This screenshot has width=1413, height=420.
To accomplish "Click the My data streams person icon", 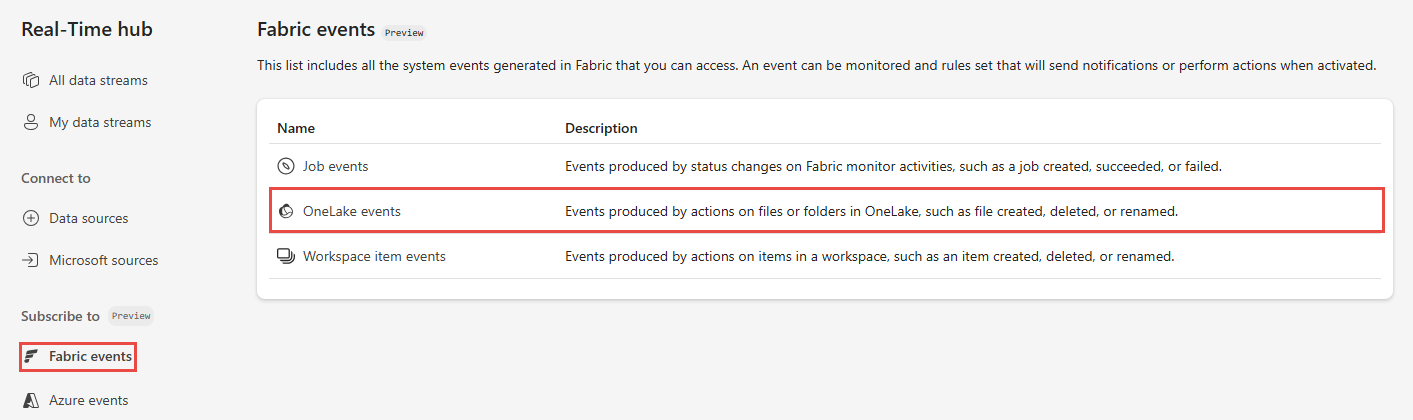I will click(x=30, y=122).
